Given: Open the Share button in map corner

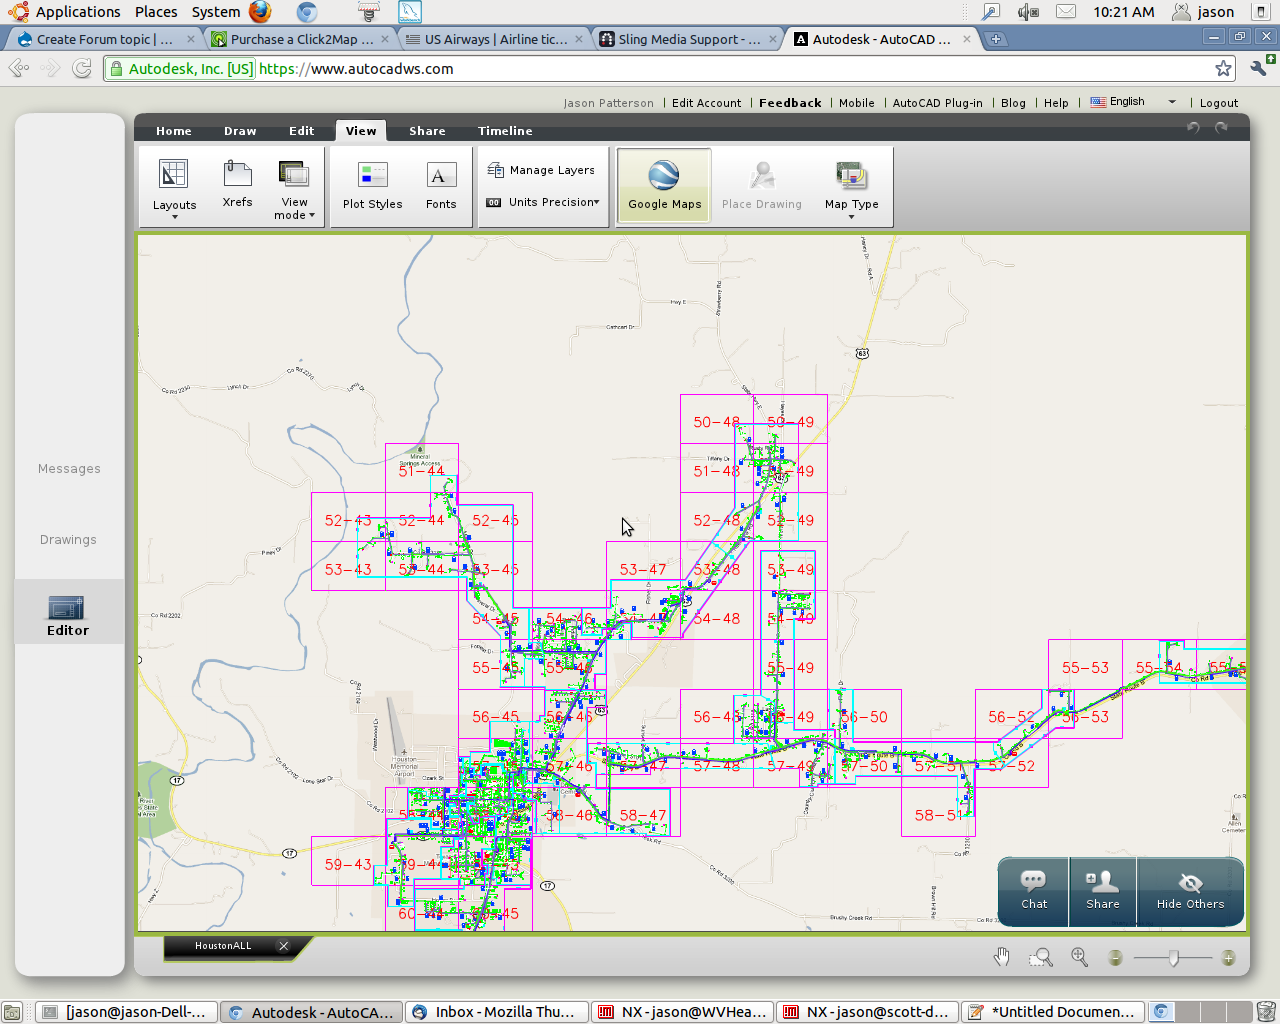Looking at the screenshot, I should (1103, 890).
